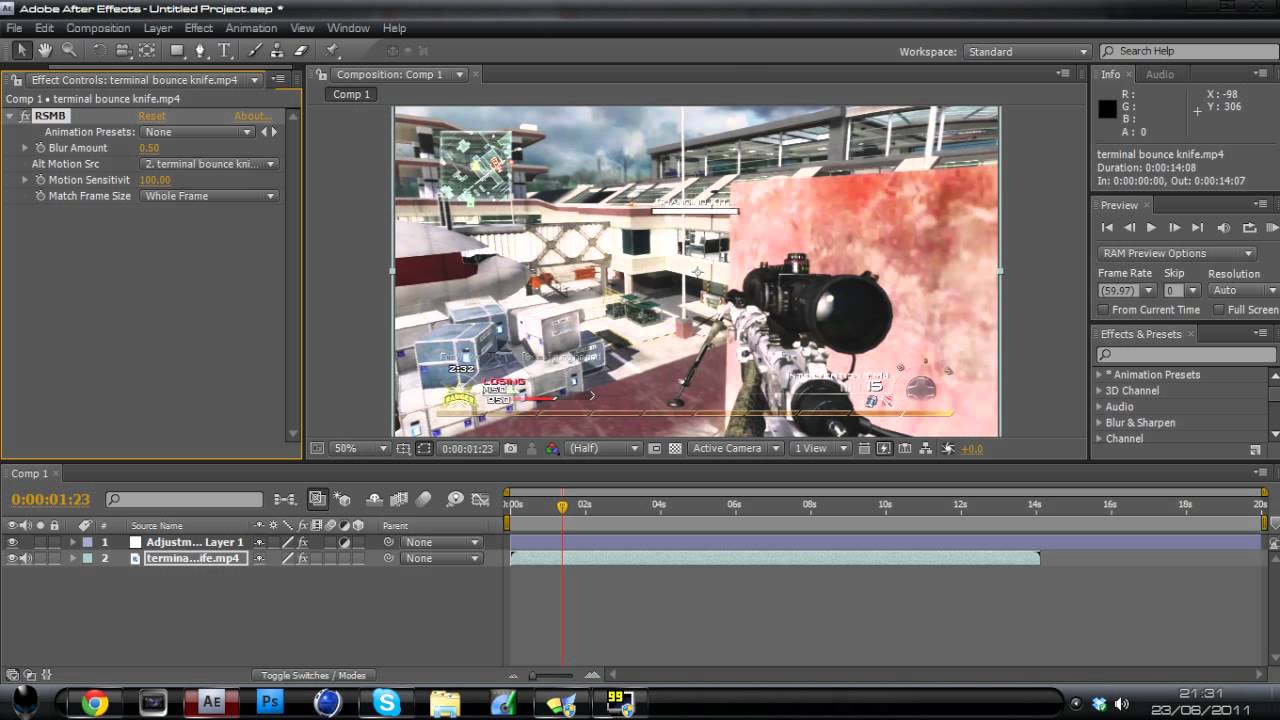Toggle Live Update in the timeline
Image resolution: width=1280 pixels, height=720 pixels.
click(x=318, y=499)
